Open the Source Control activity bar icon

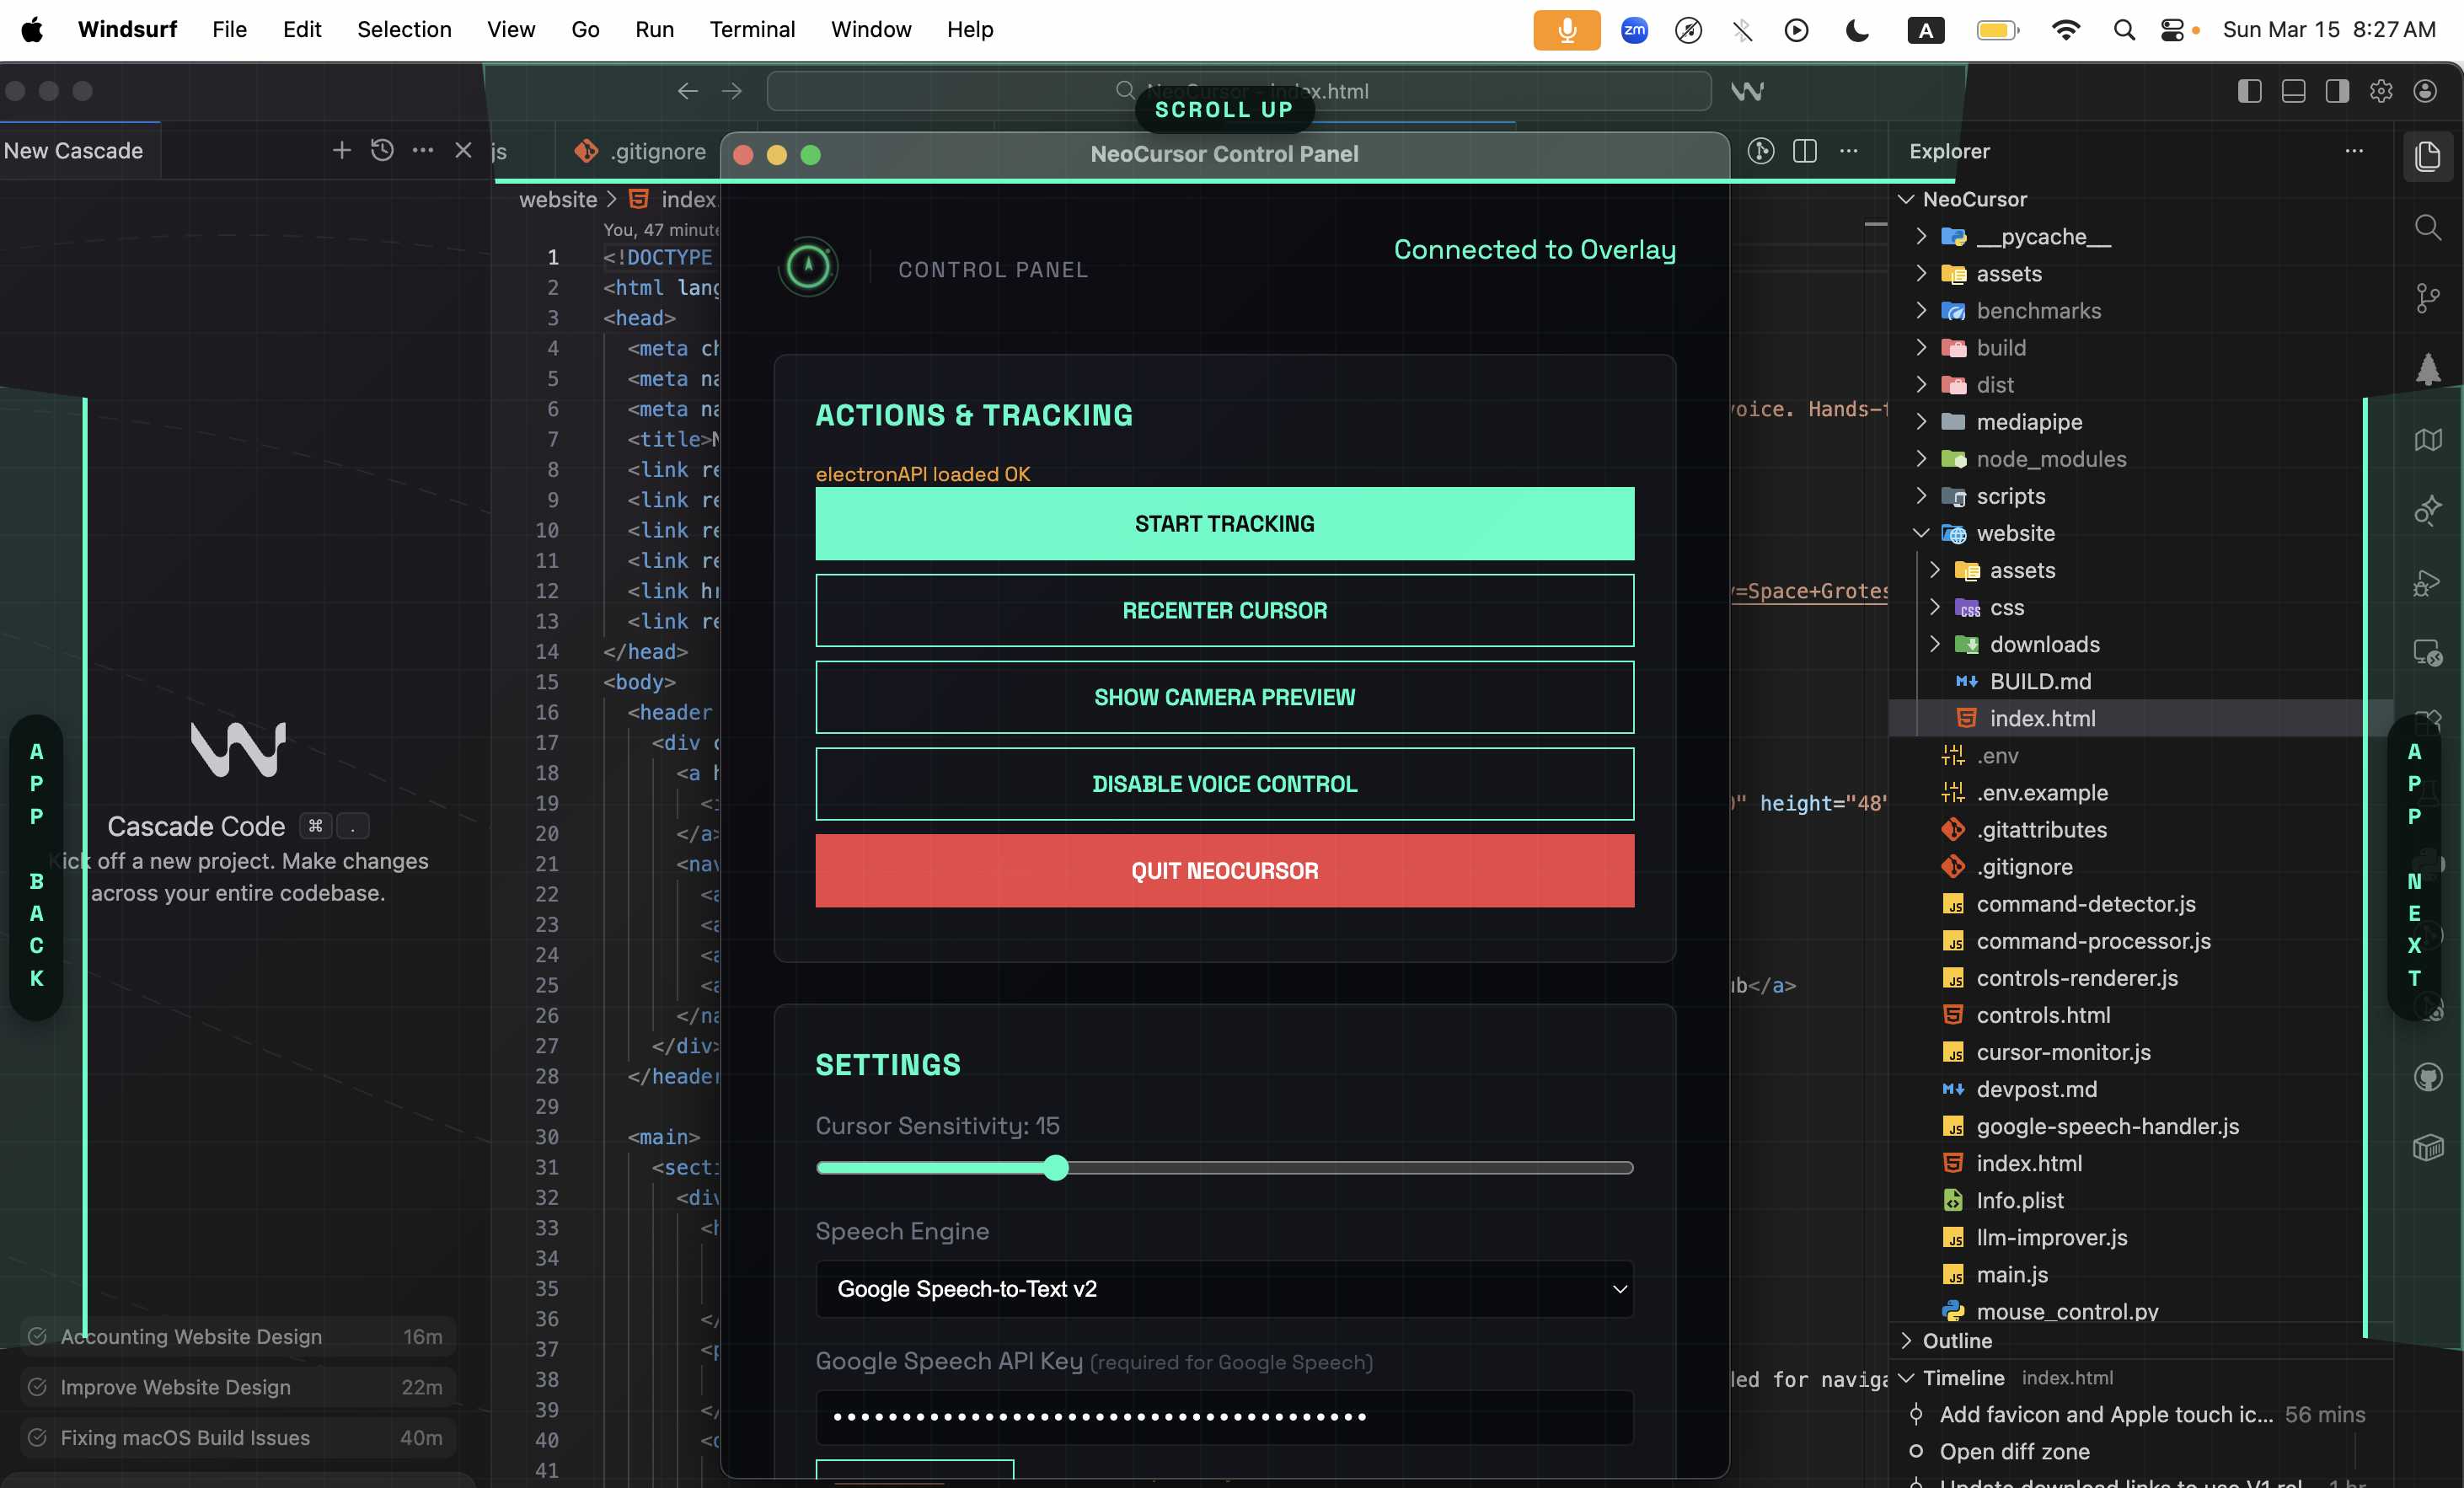2427,297
